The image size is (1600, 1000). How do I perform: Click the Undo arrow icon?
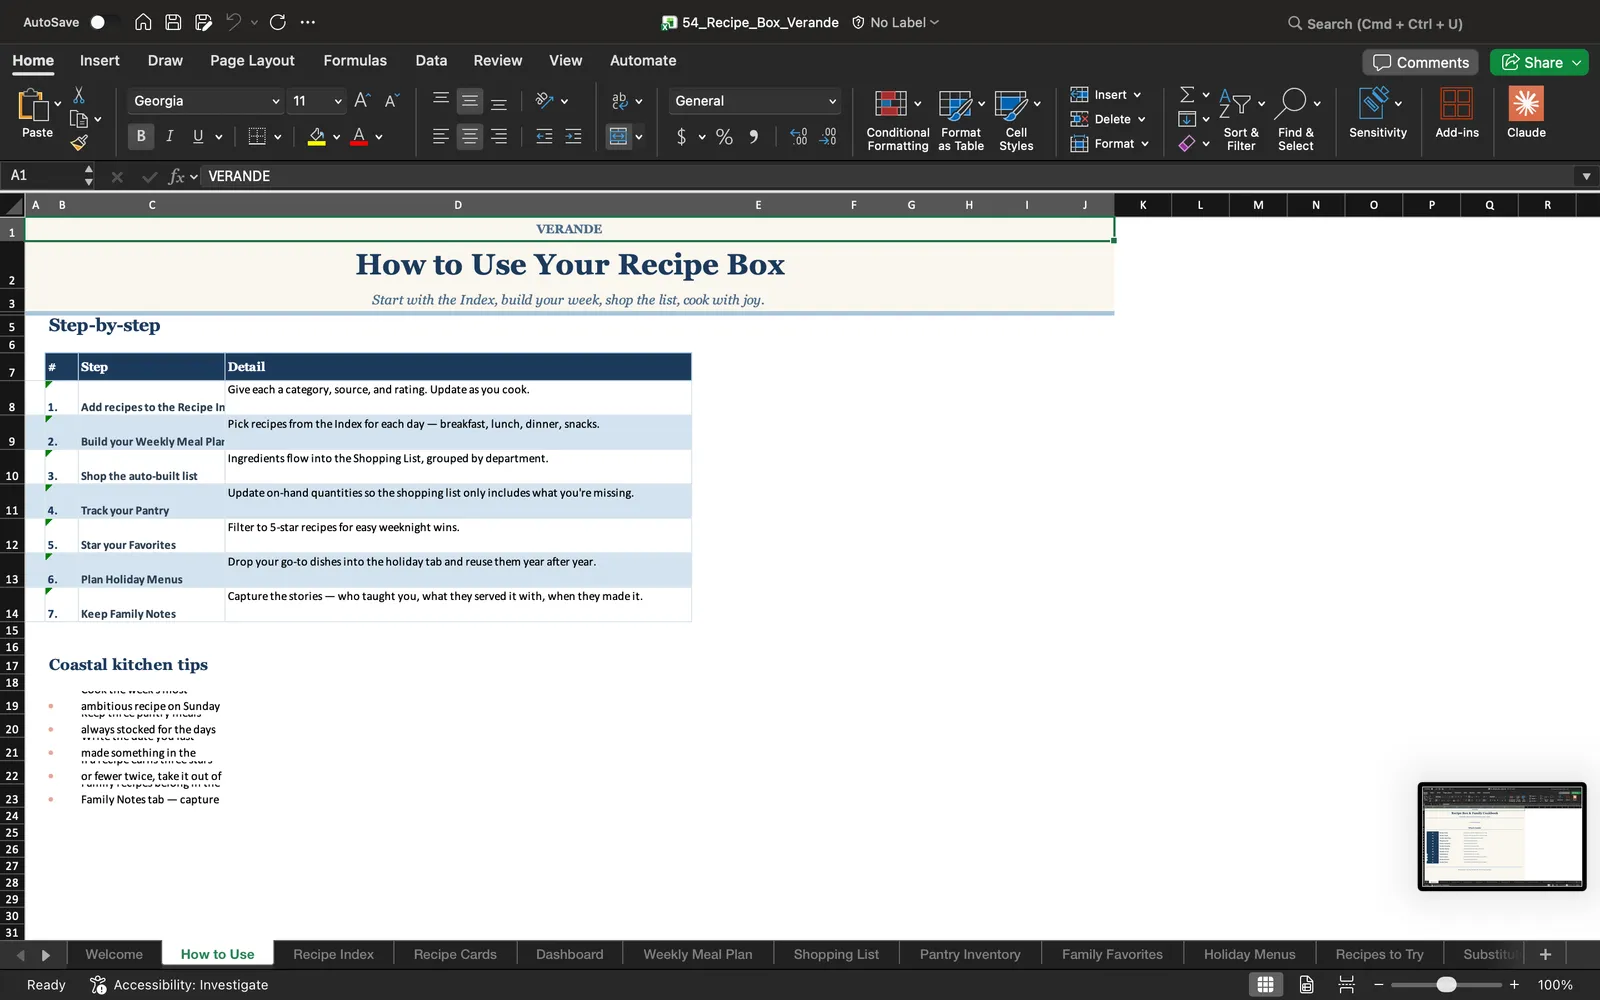pyautogui.click(x=233, y=22)
